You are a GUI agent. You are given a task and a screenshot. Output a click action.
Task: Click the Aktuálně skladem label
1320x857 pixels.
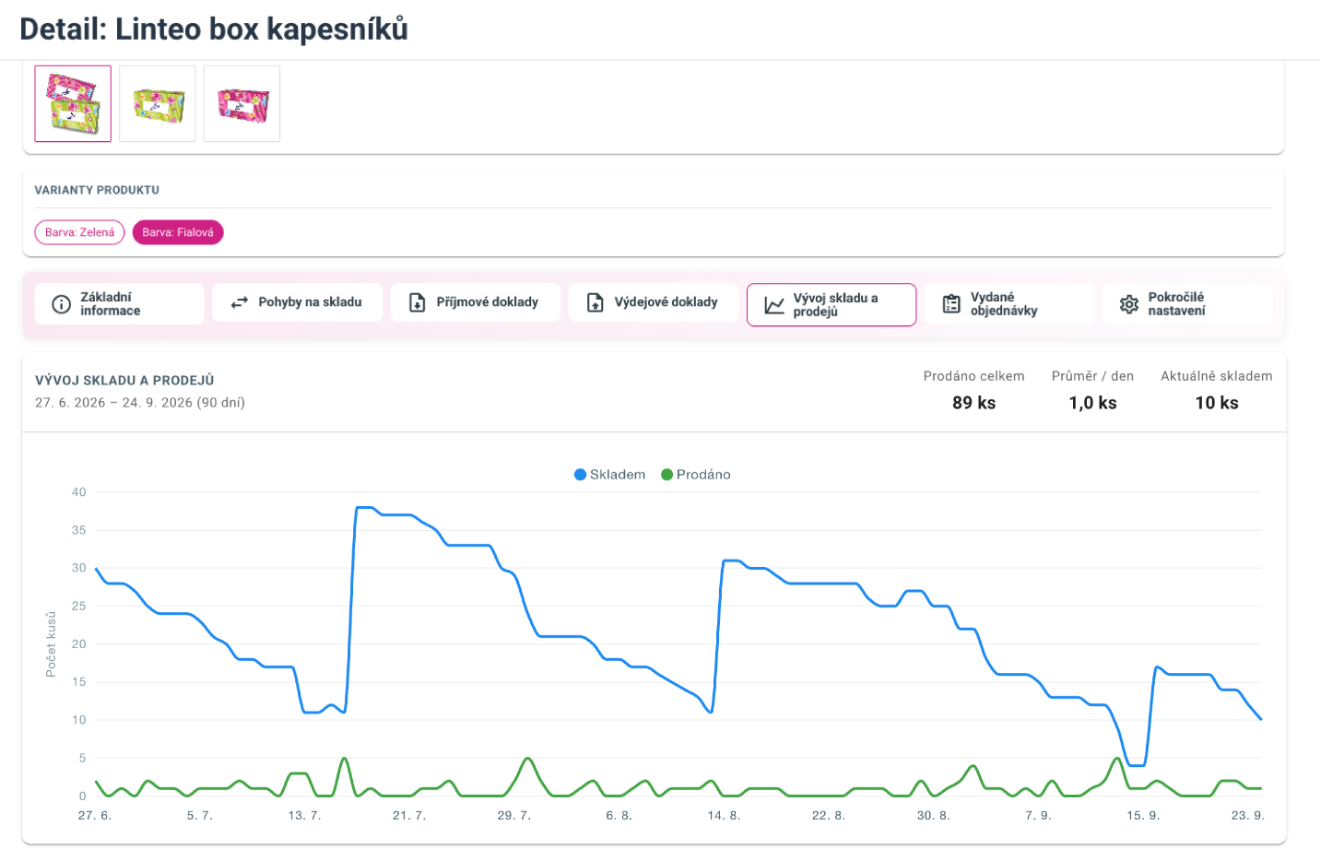[x=1217, y=377]
